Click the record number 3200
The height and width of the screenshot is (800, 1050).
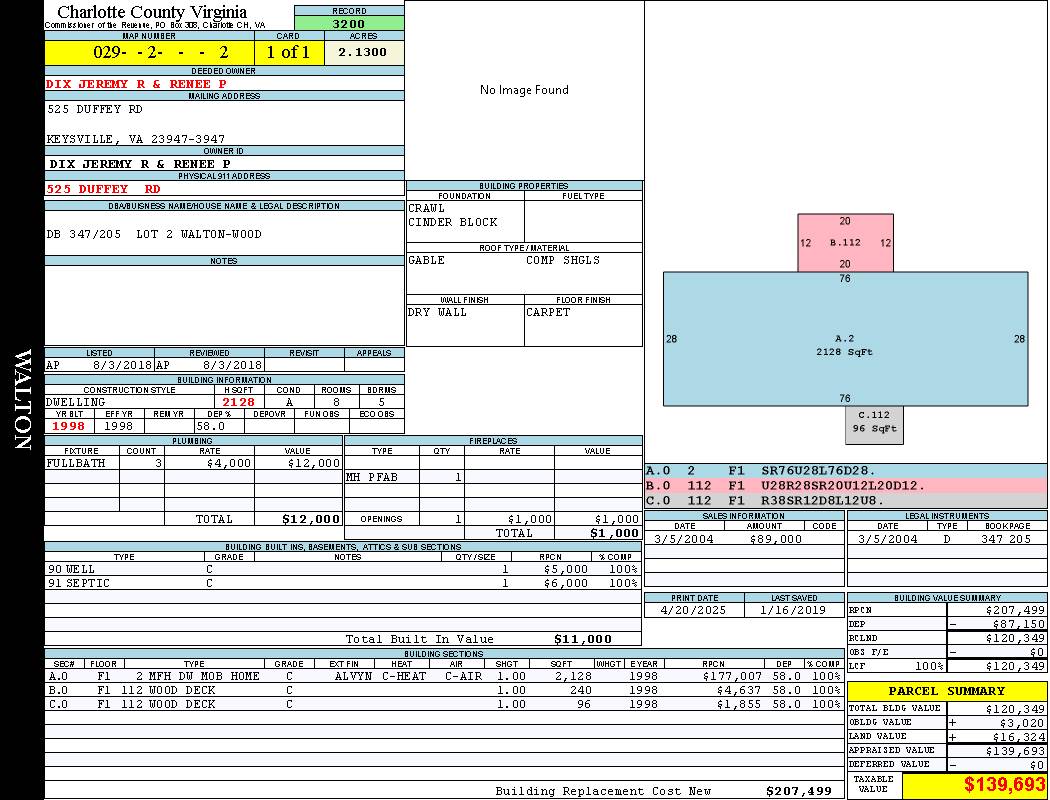coord(349,23)
